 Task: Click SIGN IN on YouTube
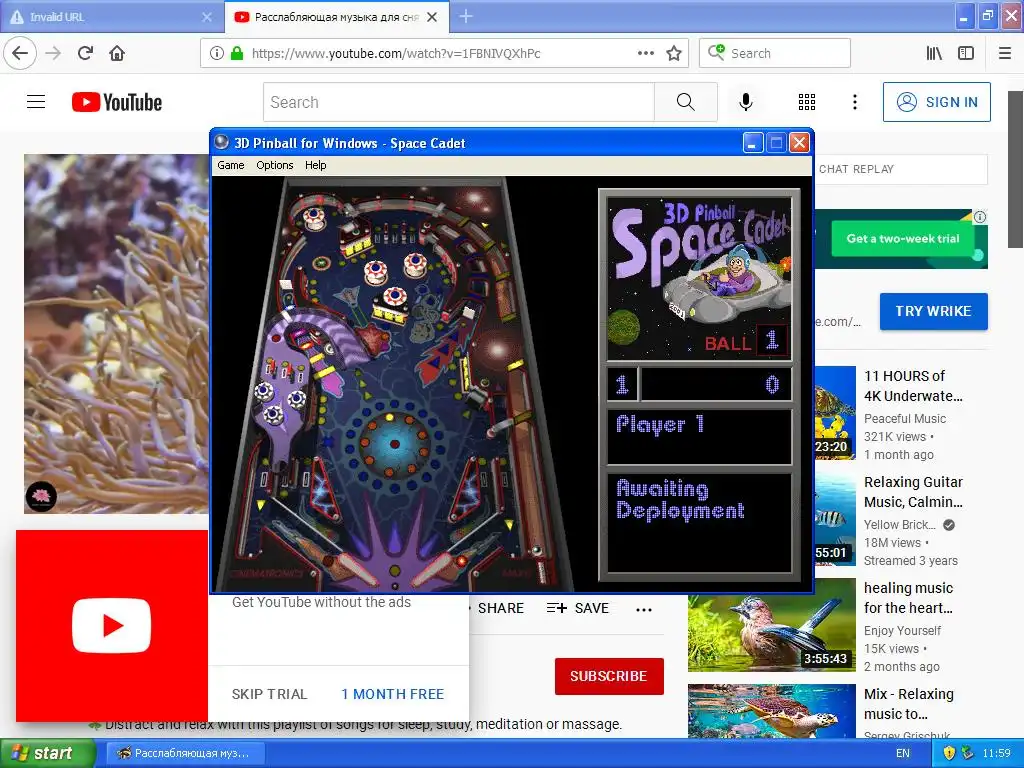[x=936, y=102]
